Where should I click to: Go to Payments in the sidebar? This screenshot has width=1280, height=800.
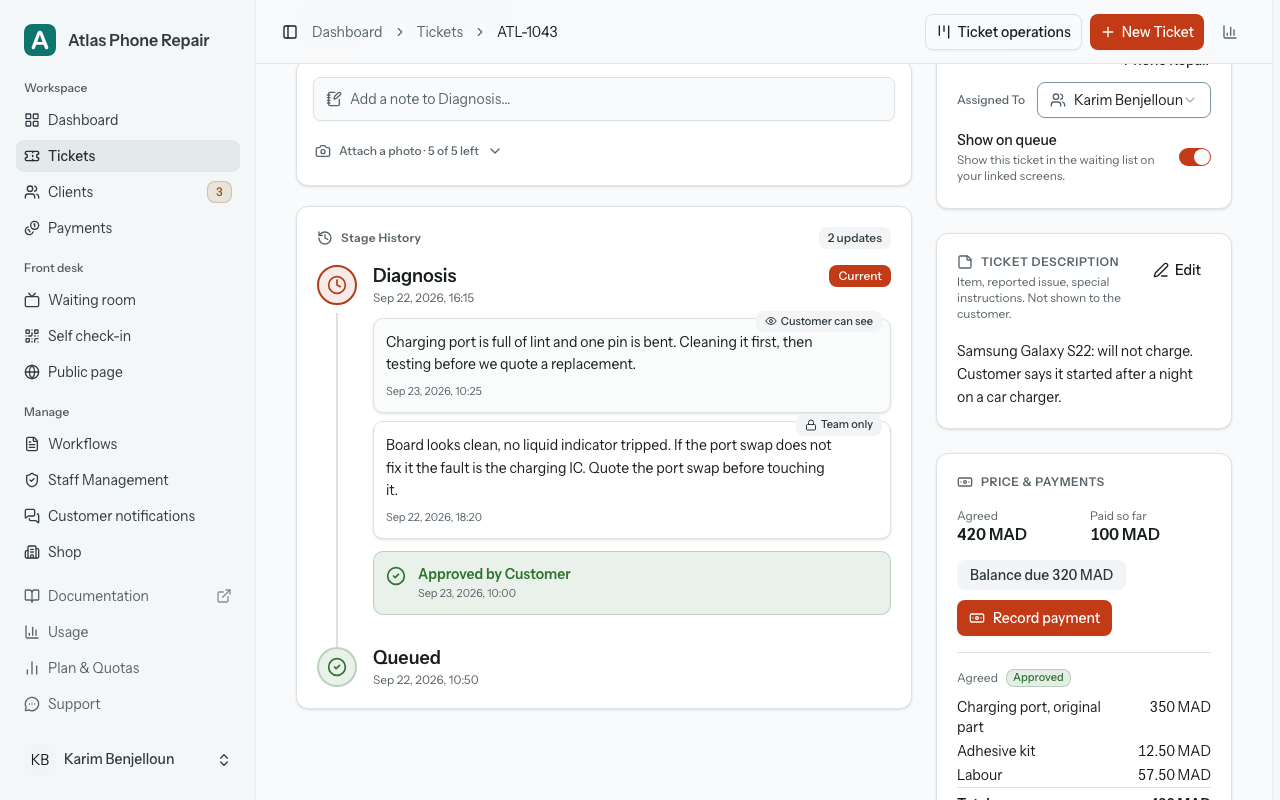[128, 228]
